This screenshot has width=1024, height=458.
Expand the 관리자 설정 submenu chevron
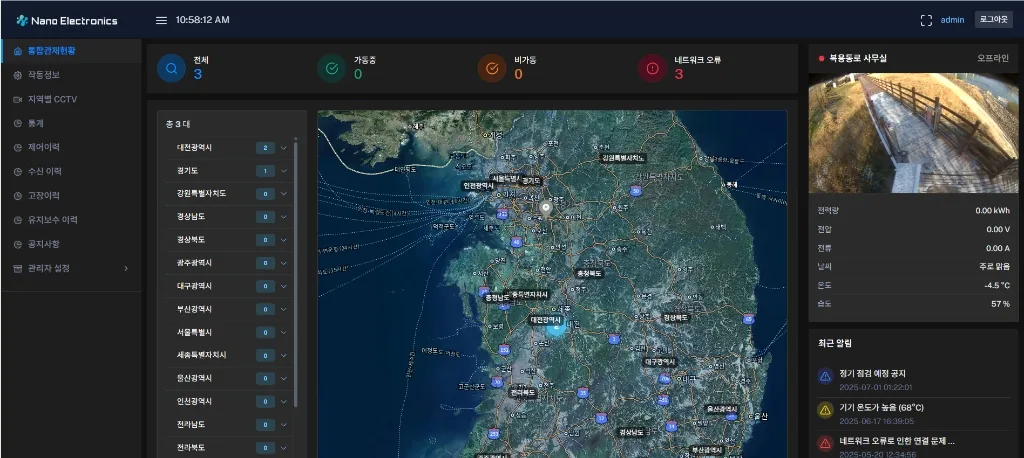(126, 269)
